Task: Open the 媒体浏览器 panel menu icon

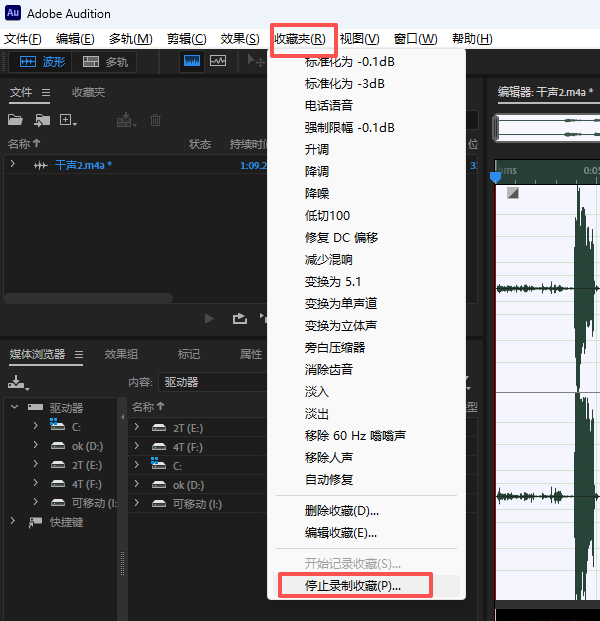Action: click(x=79, y=354)
